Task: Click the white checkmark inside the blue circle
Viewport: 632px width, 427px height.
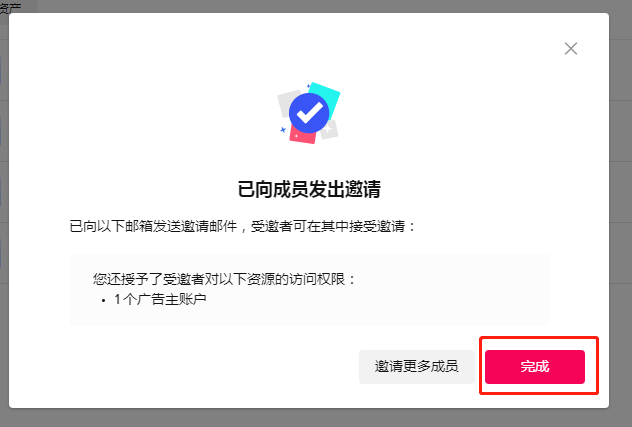Action: coord(310,113)
